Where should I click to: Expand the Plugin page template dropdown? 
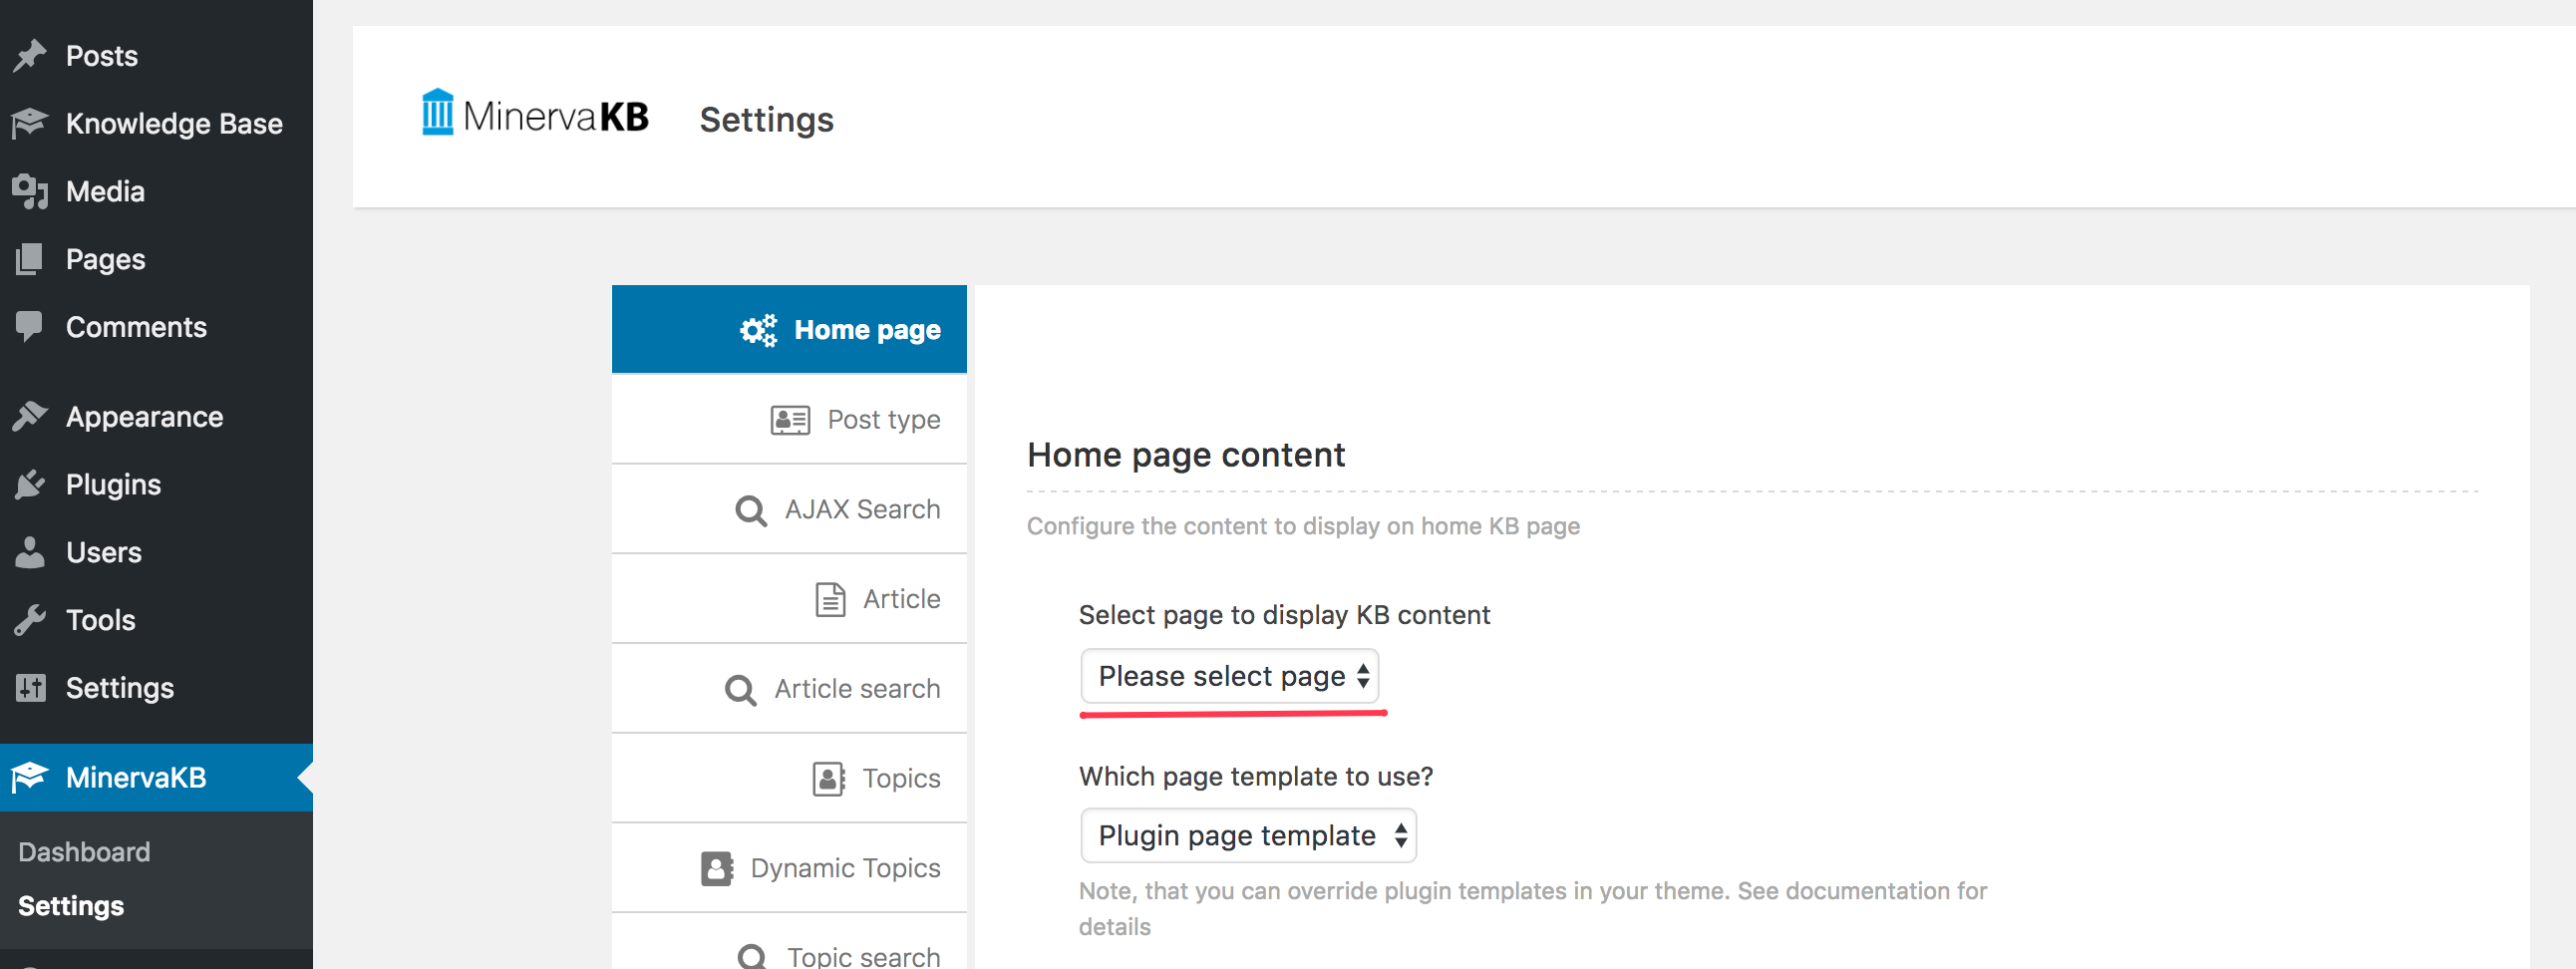[1248, 835]
